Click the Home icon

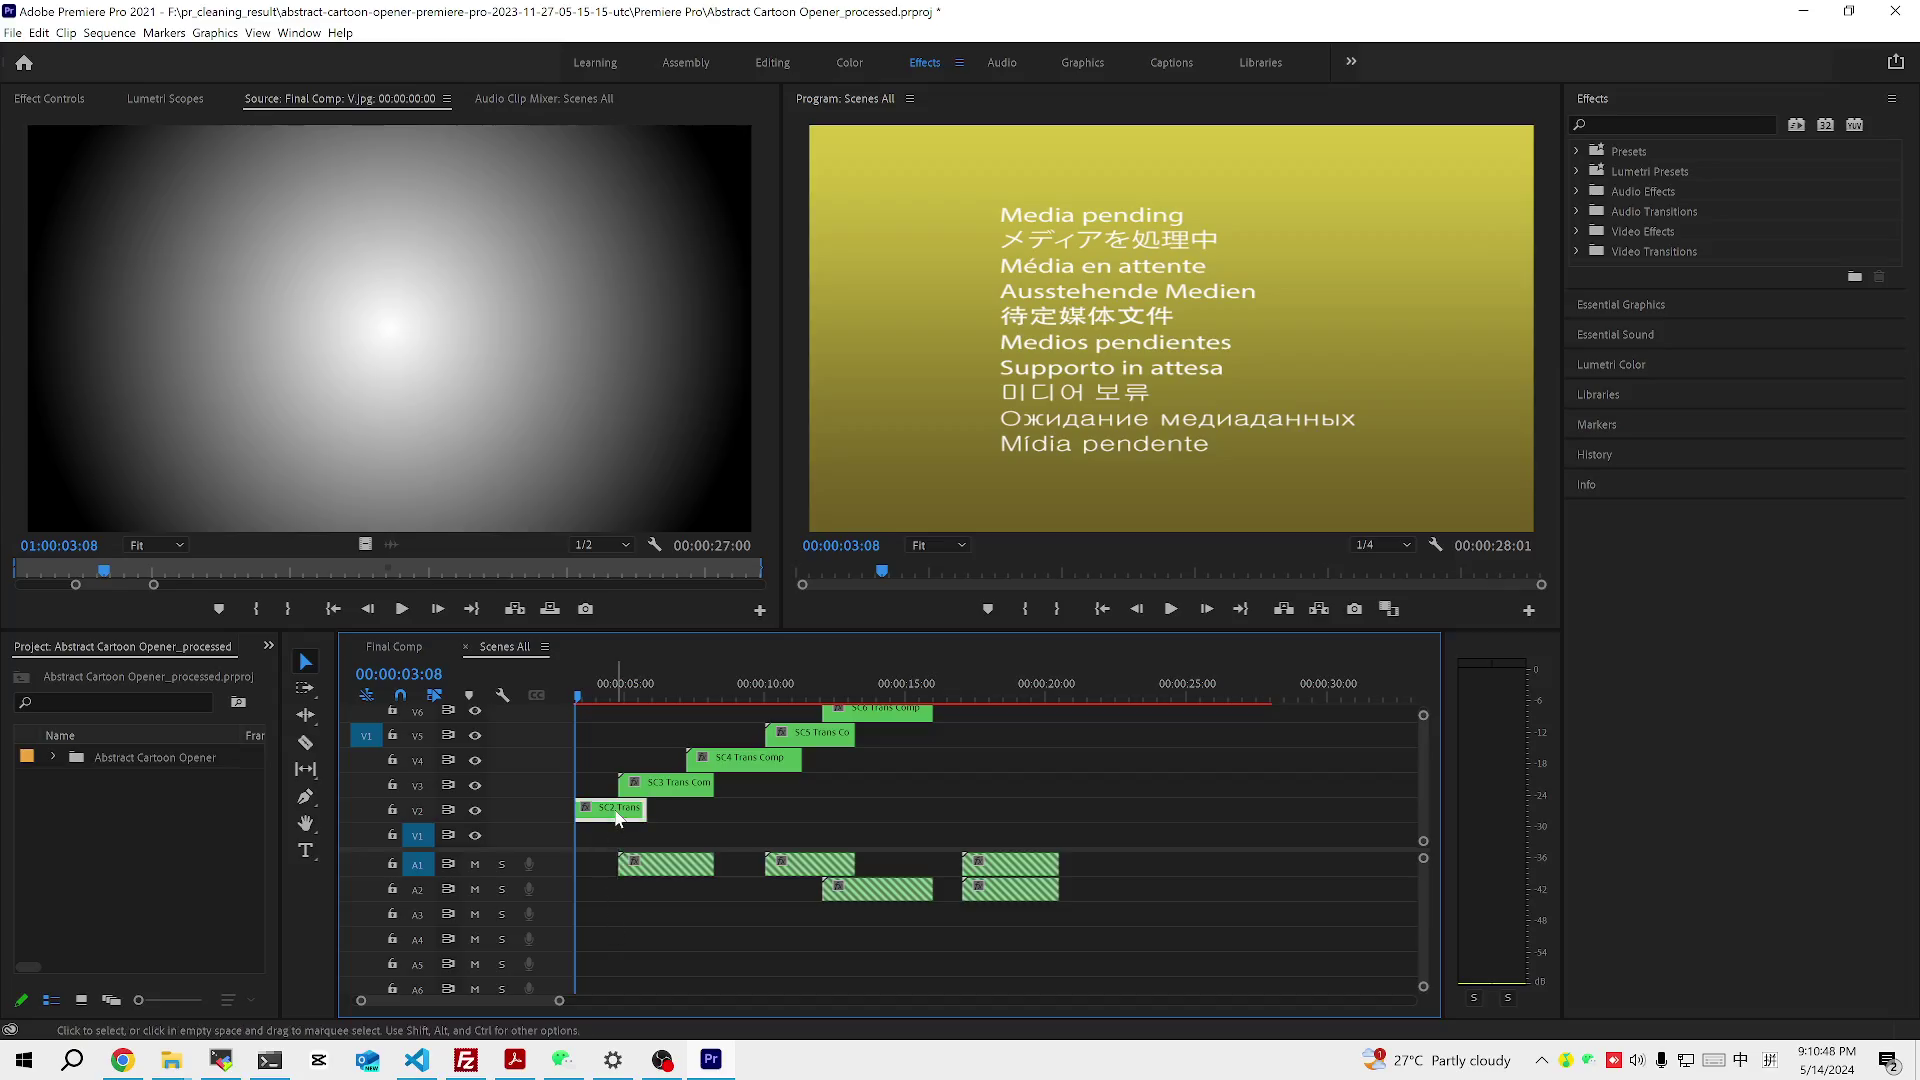[x=24, y=63]
